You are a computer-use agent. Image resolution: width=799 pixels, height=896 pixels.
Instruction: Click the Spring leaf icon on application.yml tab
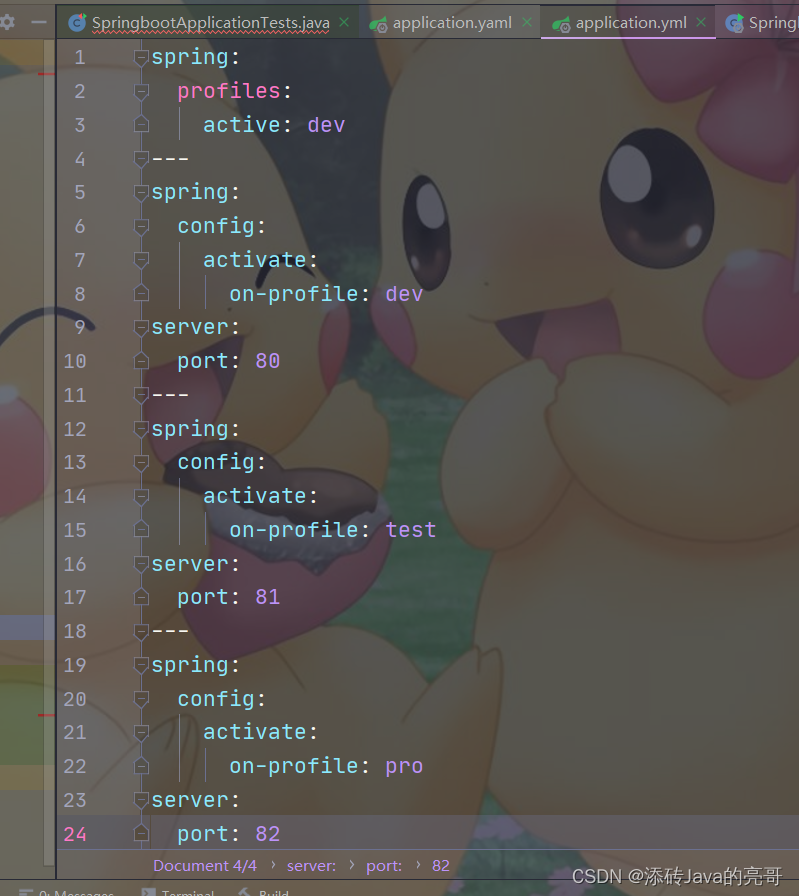561,24
